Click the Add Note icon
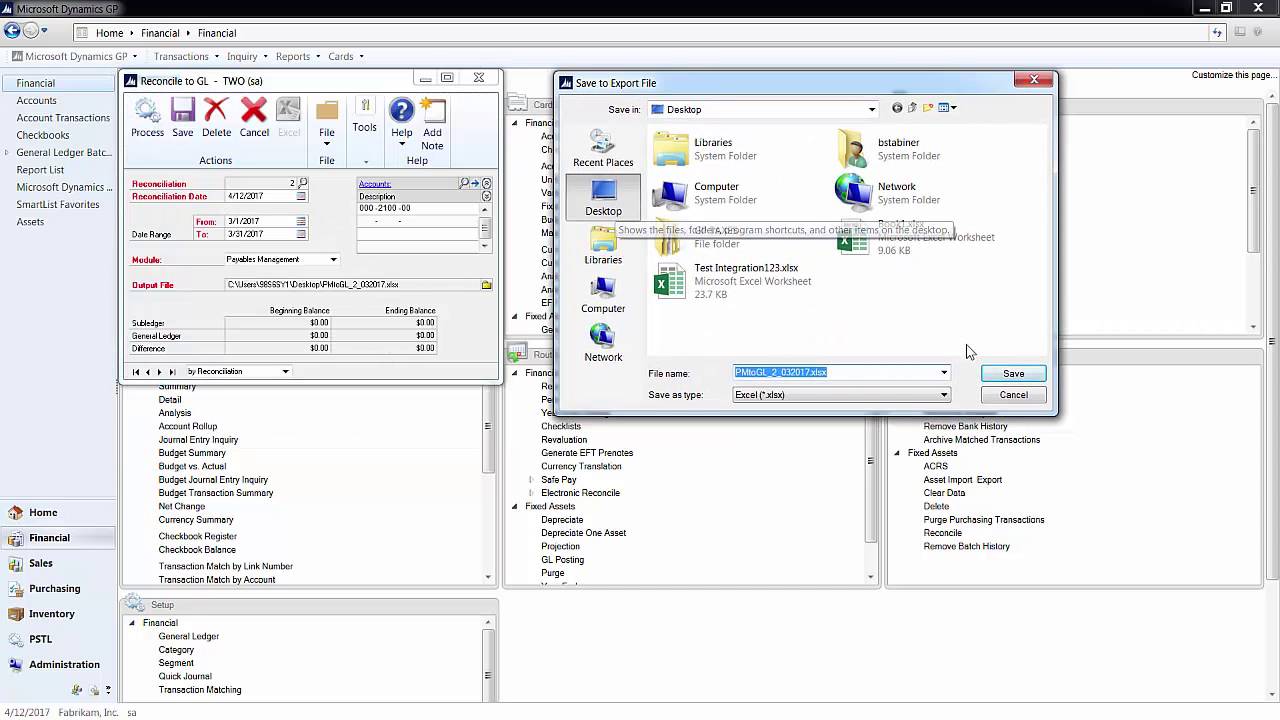 coord(432,124)
